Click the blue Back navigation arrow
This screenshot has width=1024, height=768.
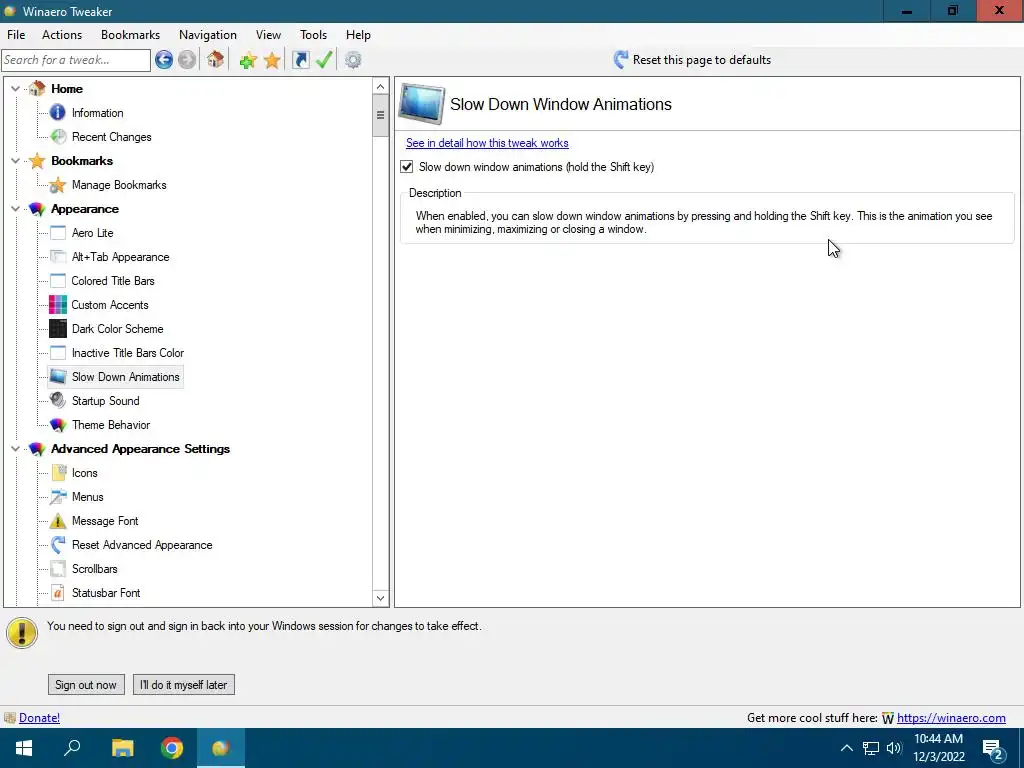point(164,60)
